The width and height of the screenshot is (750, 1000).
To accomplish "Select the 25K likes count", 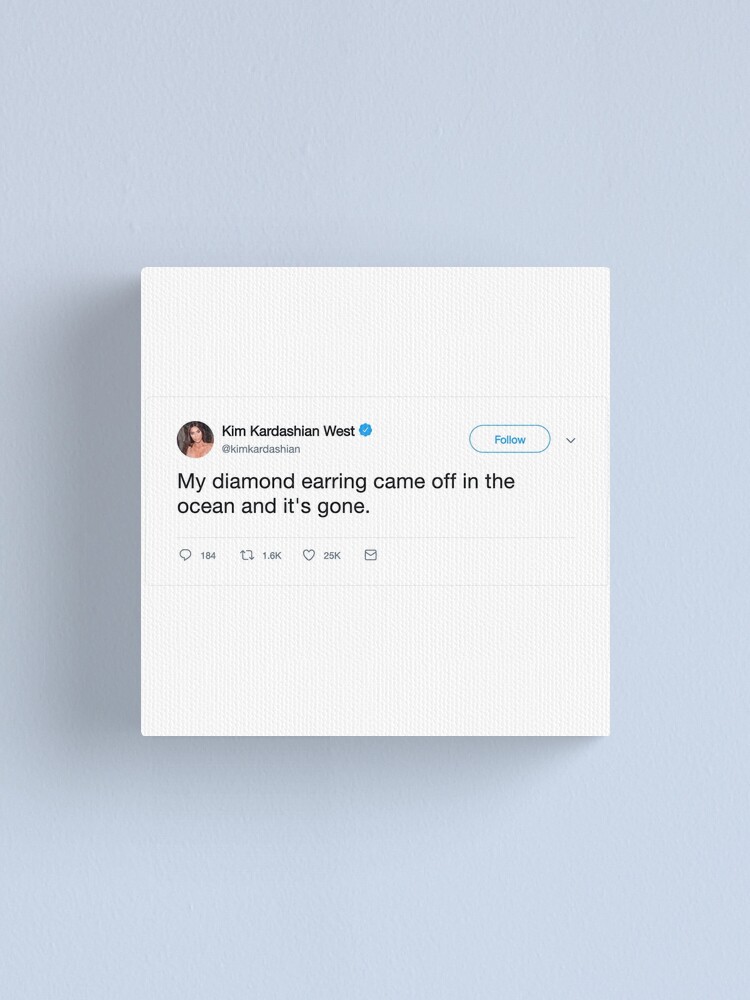I will point(332,555).
